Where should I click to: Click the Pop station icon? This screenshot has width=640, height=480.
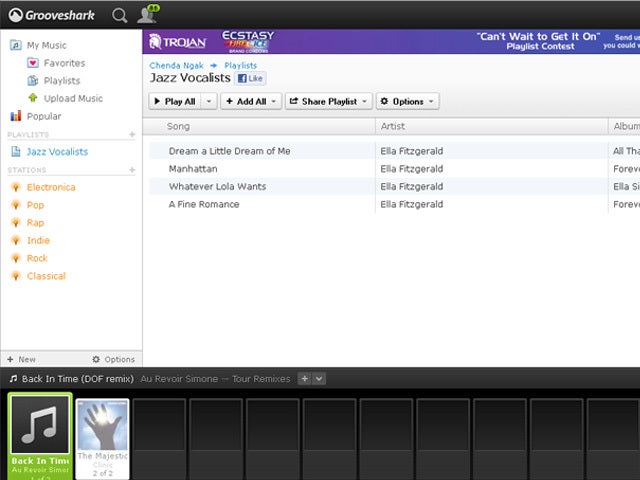[x=16, y=205]
